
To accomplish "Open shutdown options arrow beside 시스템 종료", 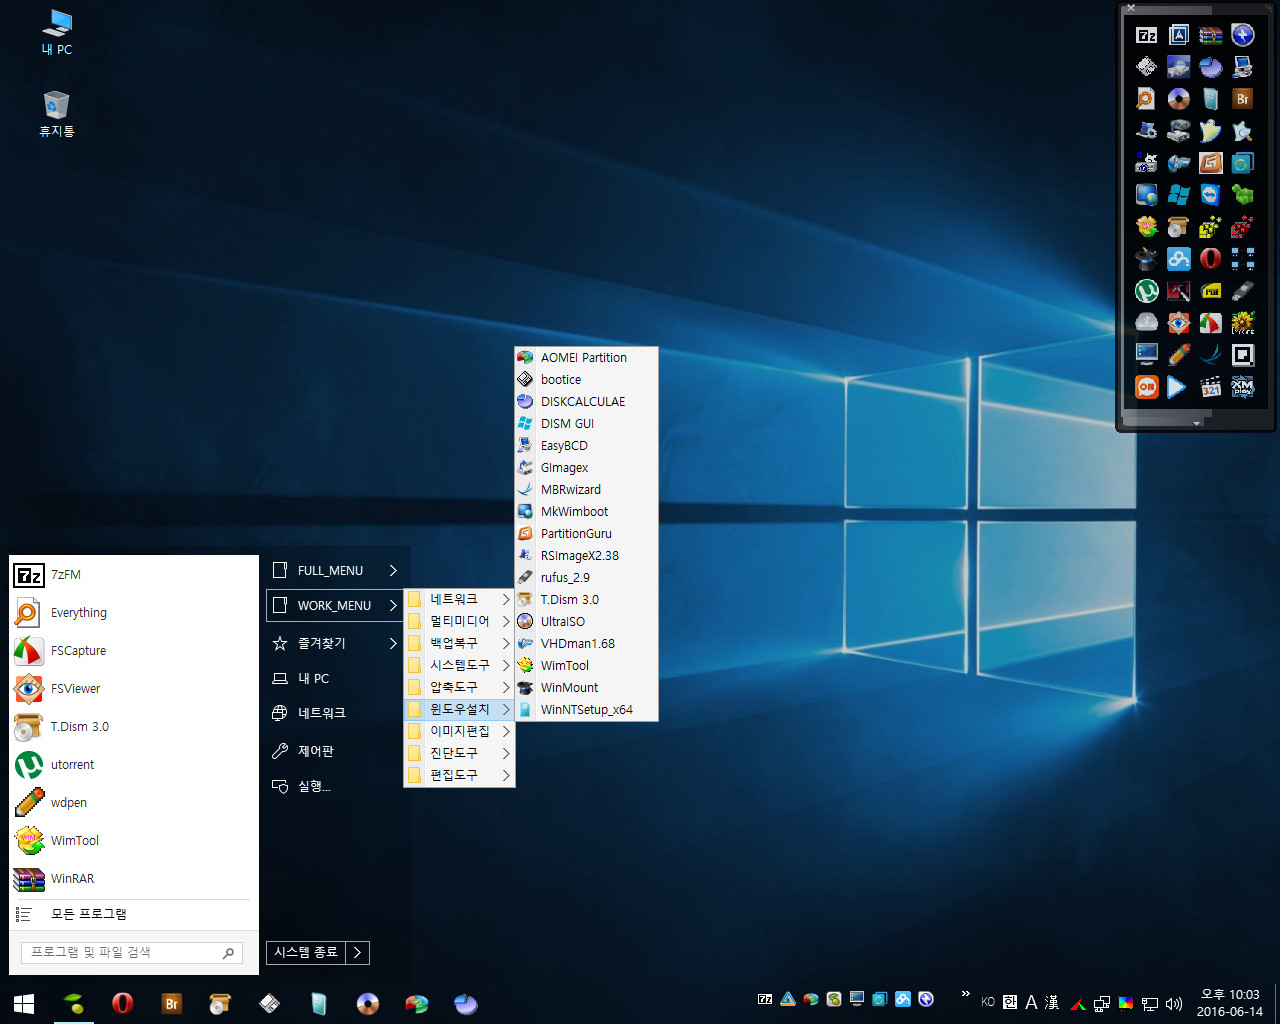I will pyautogui.click(x=358, y=953).
